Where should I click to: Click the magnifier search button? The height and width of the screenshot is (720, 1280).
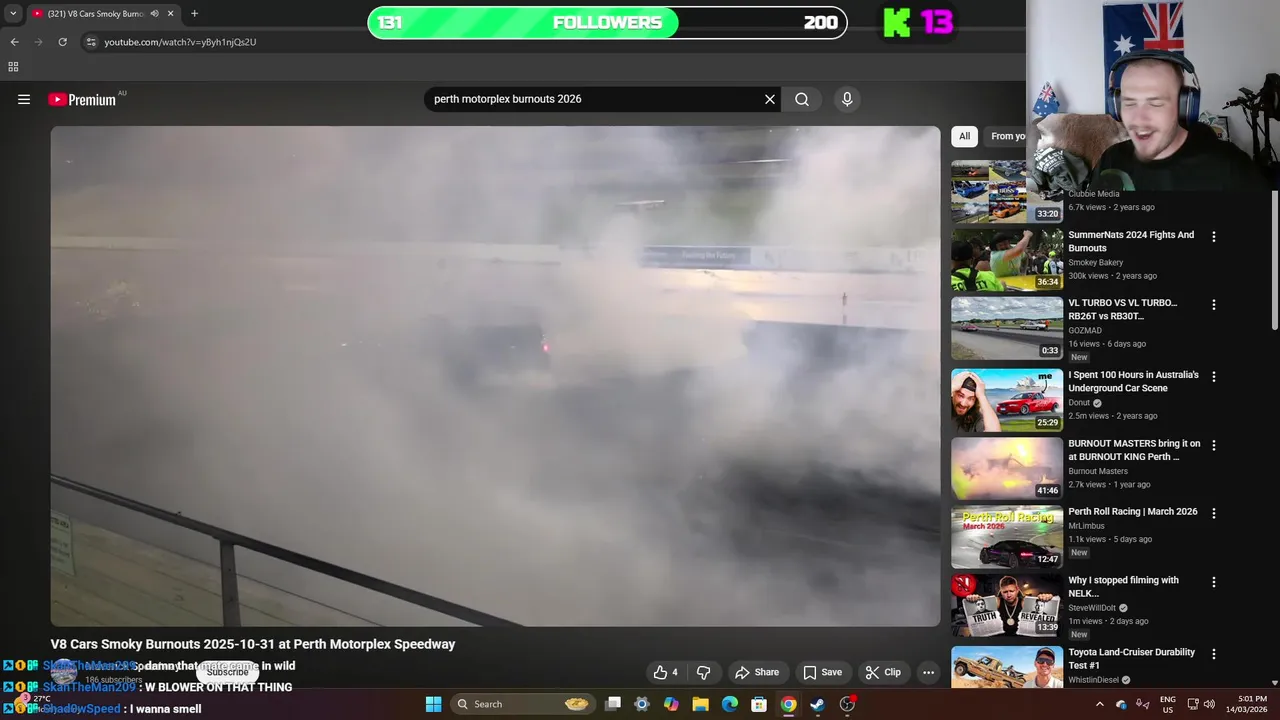click(x=802, y=99)
